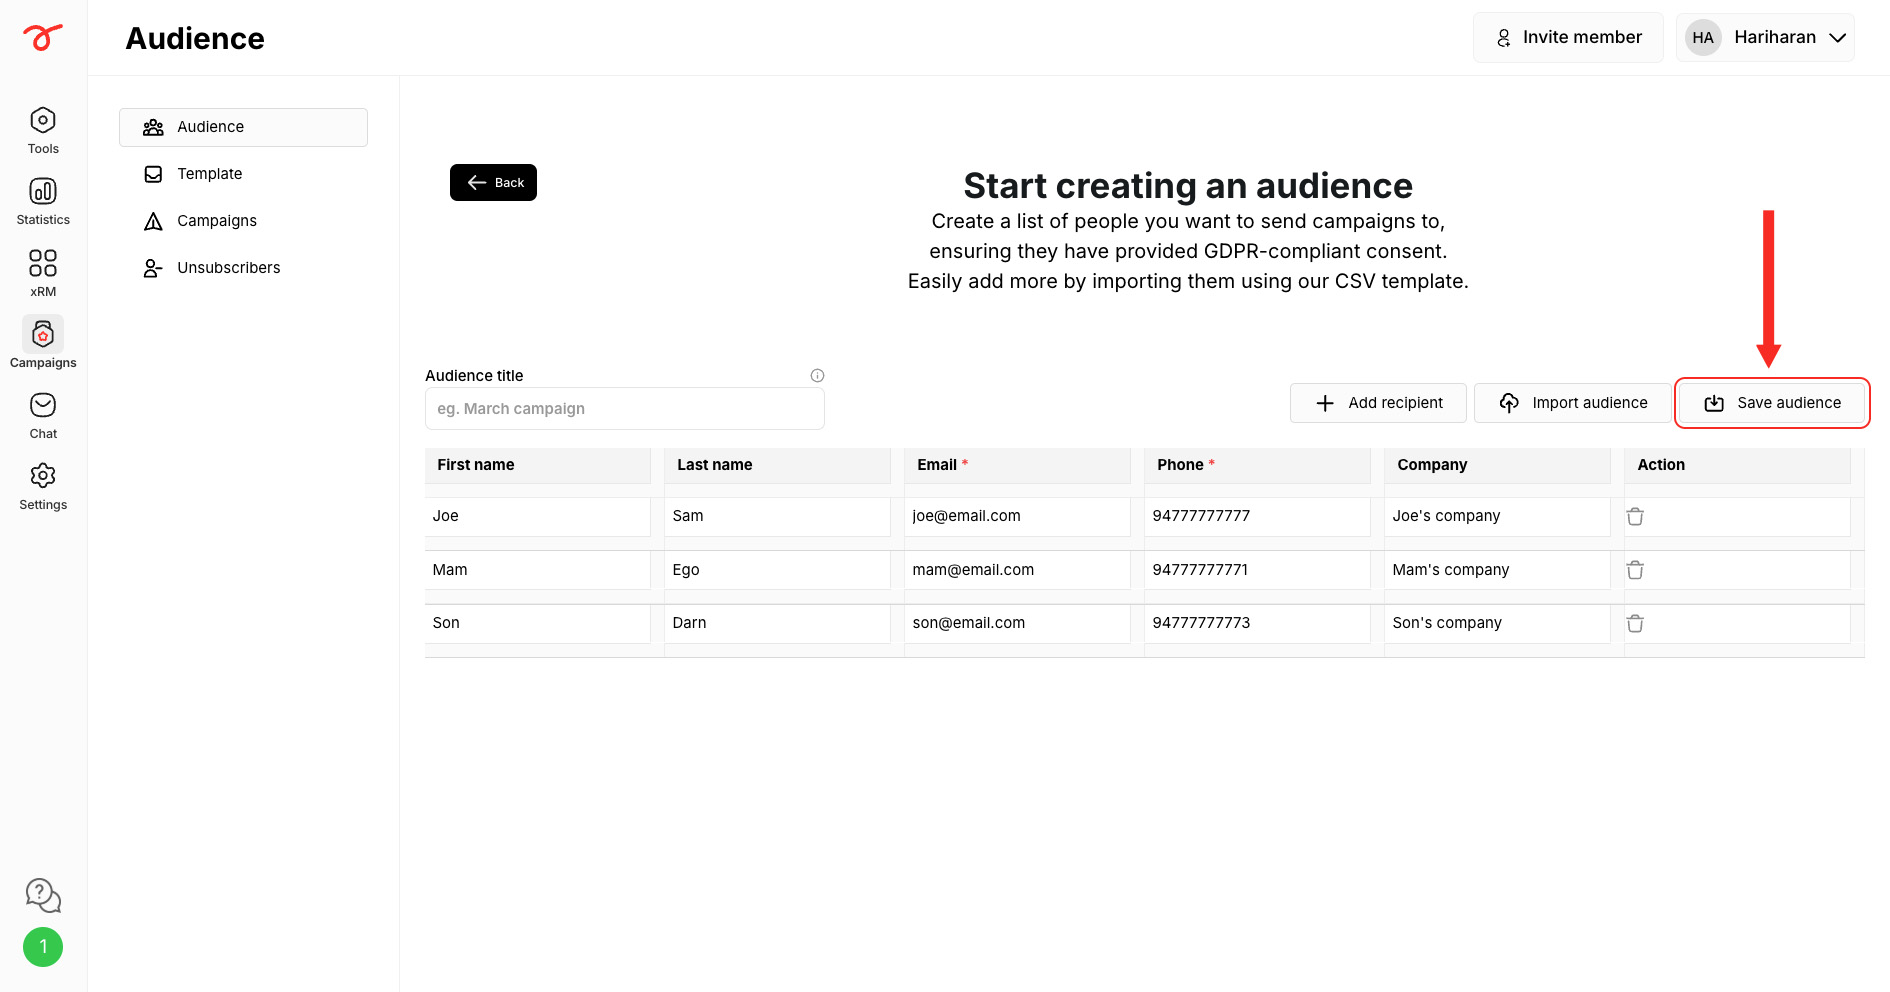Viewport: 1890px width, 992px height.
Task: Click the 94777777773 phone cell
Action: [1258, 623]
